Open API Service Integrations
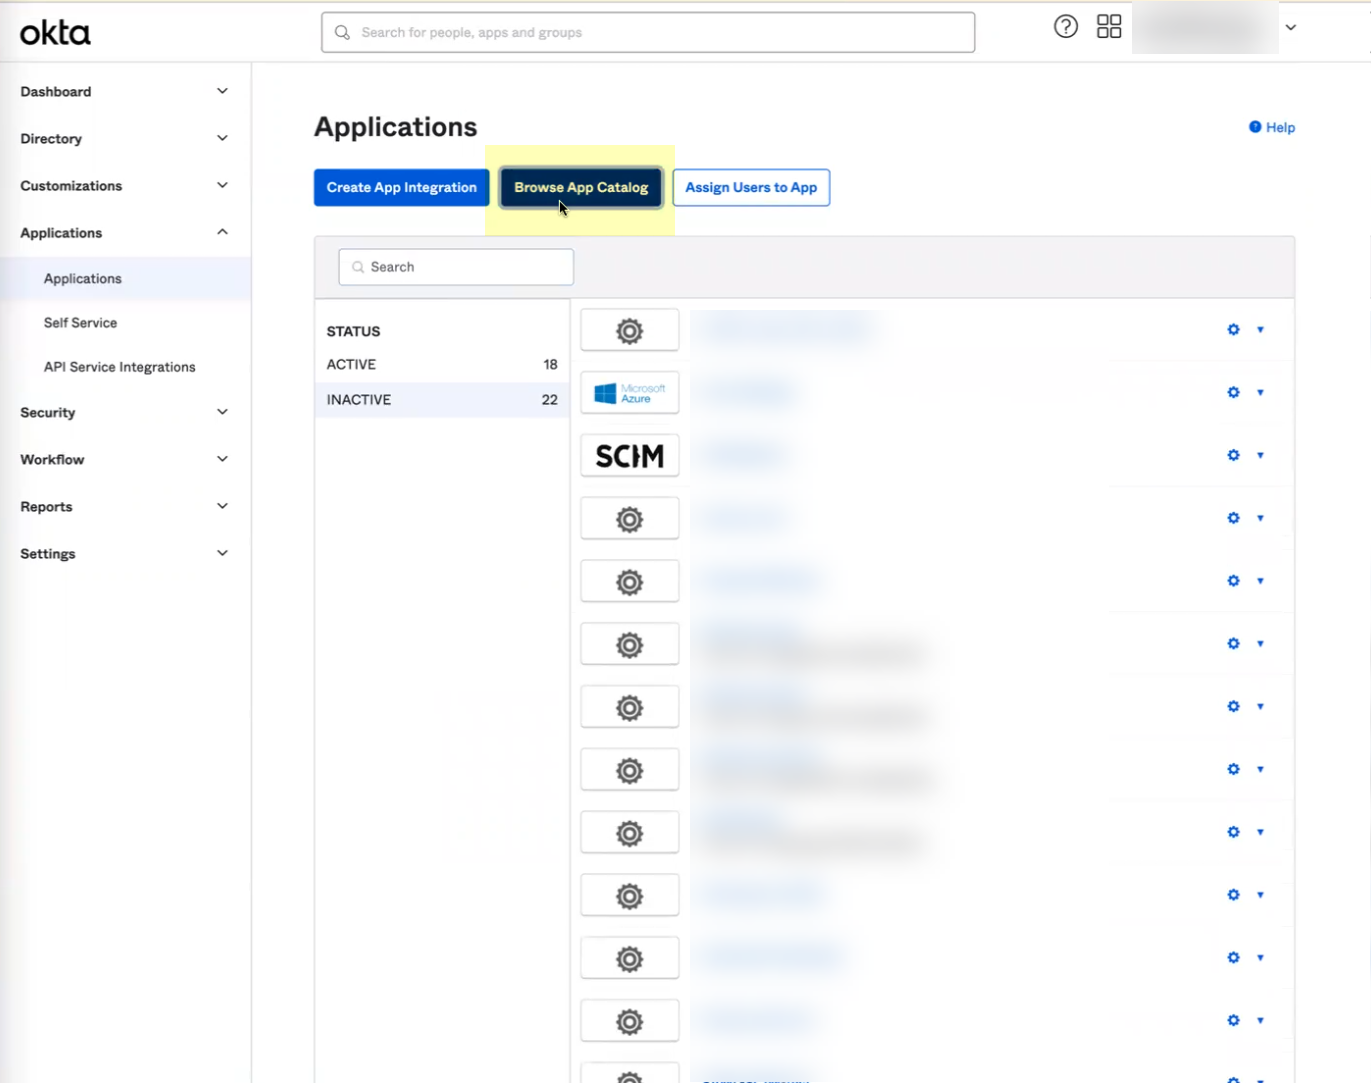 (x=119, y=366)
